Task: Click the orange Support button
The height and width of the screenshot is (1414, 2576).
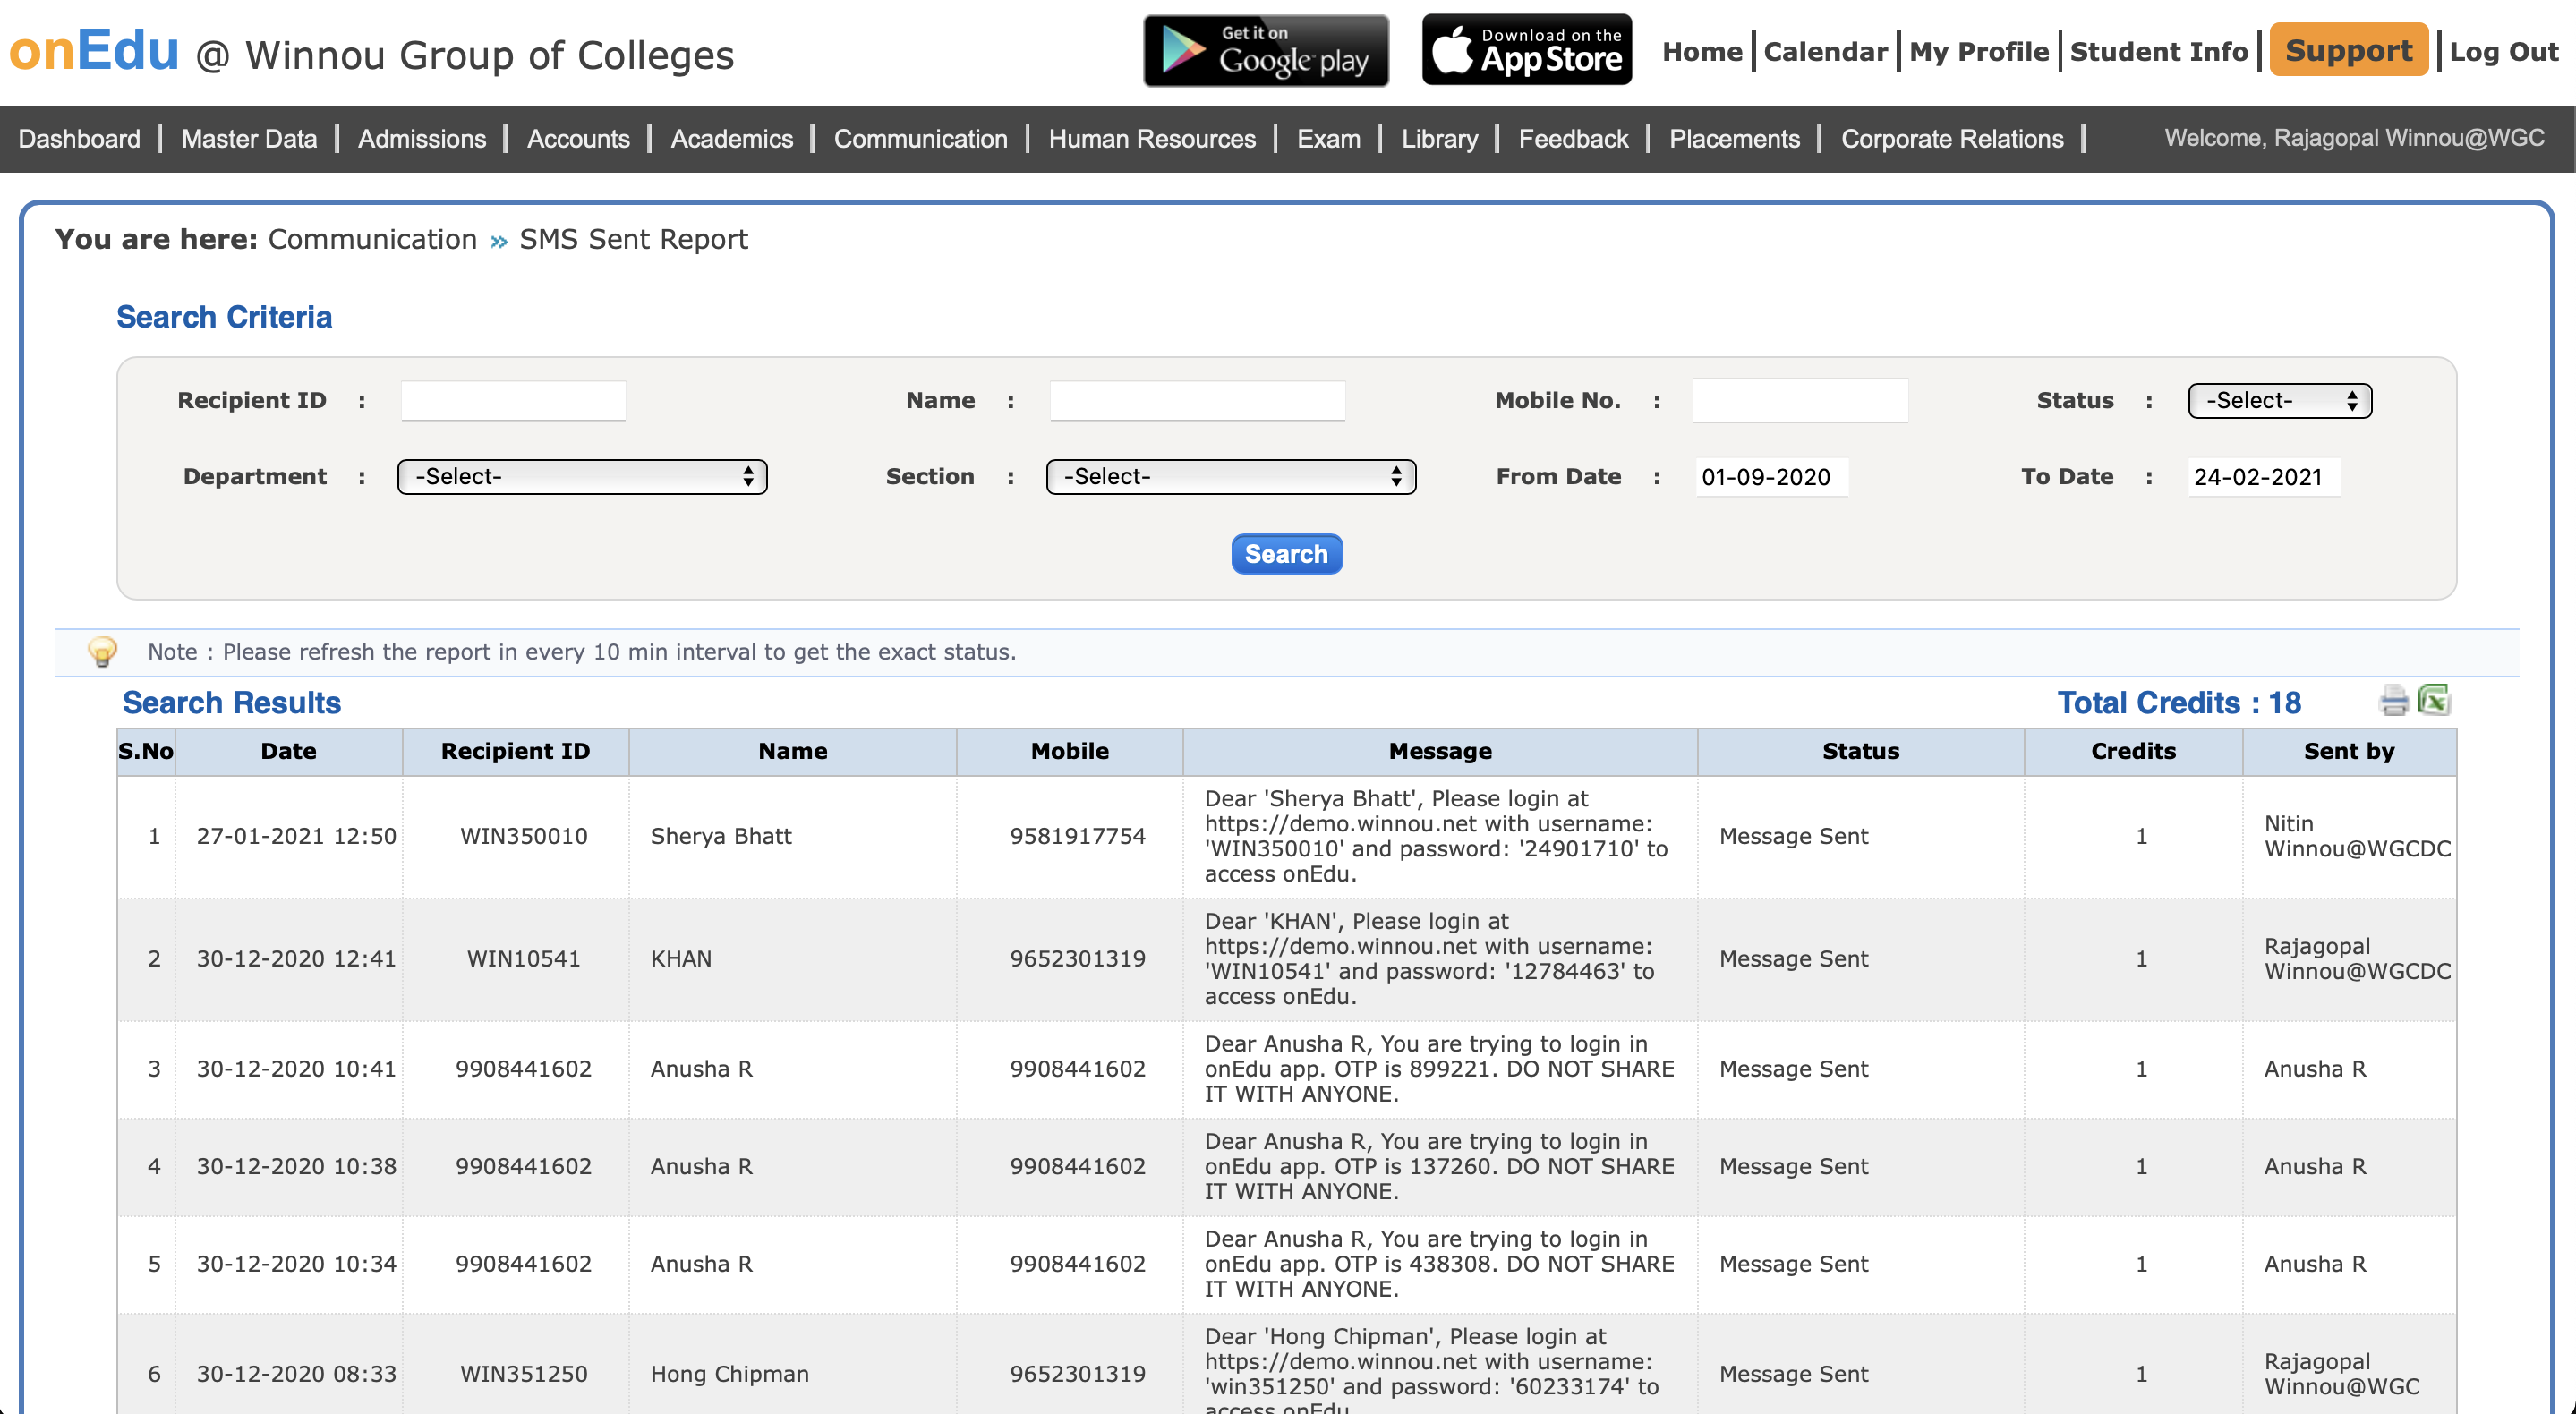Action: coord(2348,50)
